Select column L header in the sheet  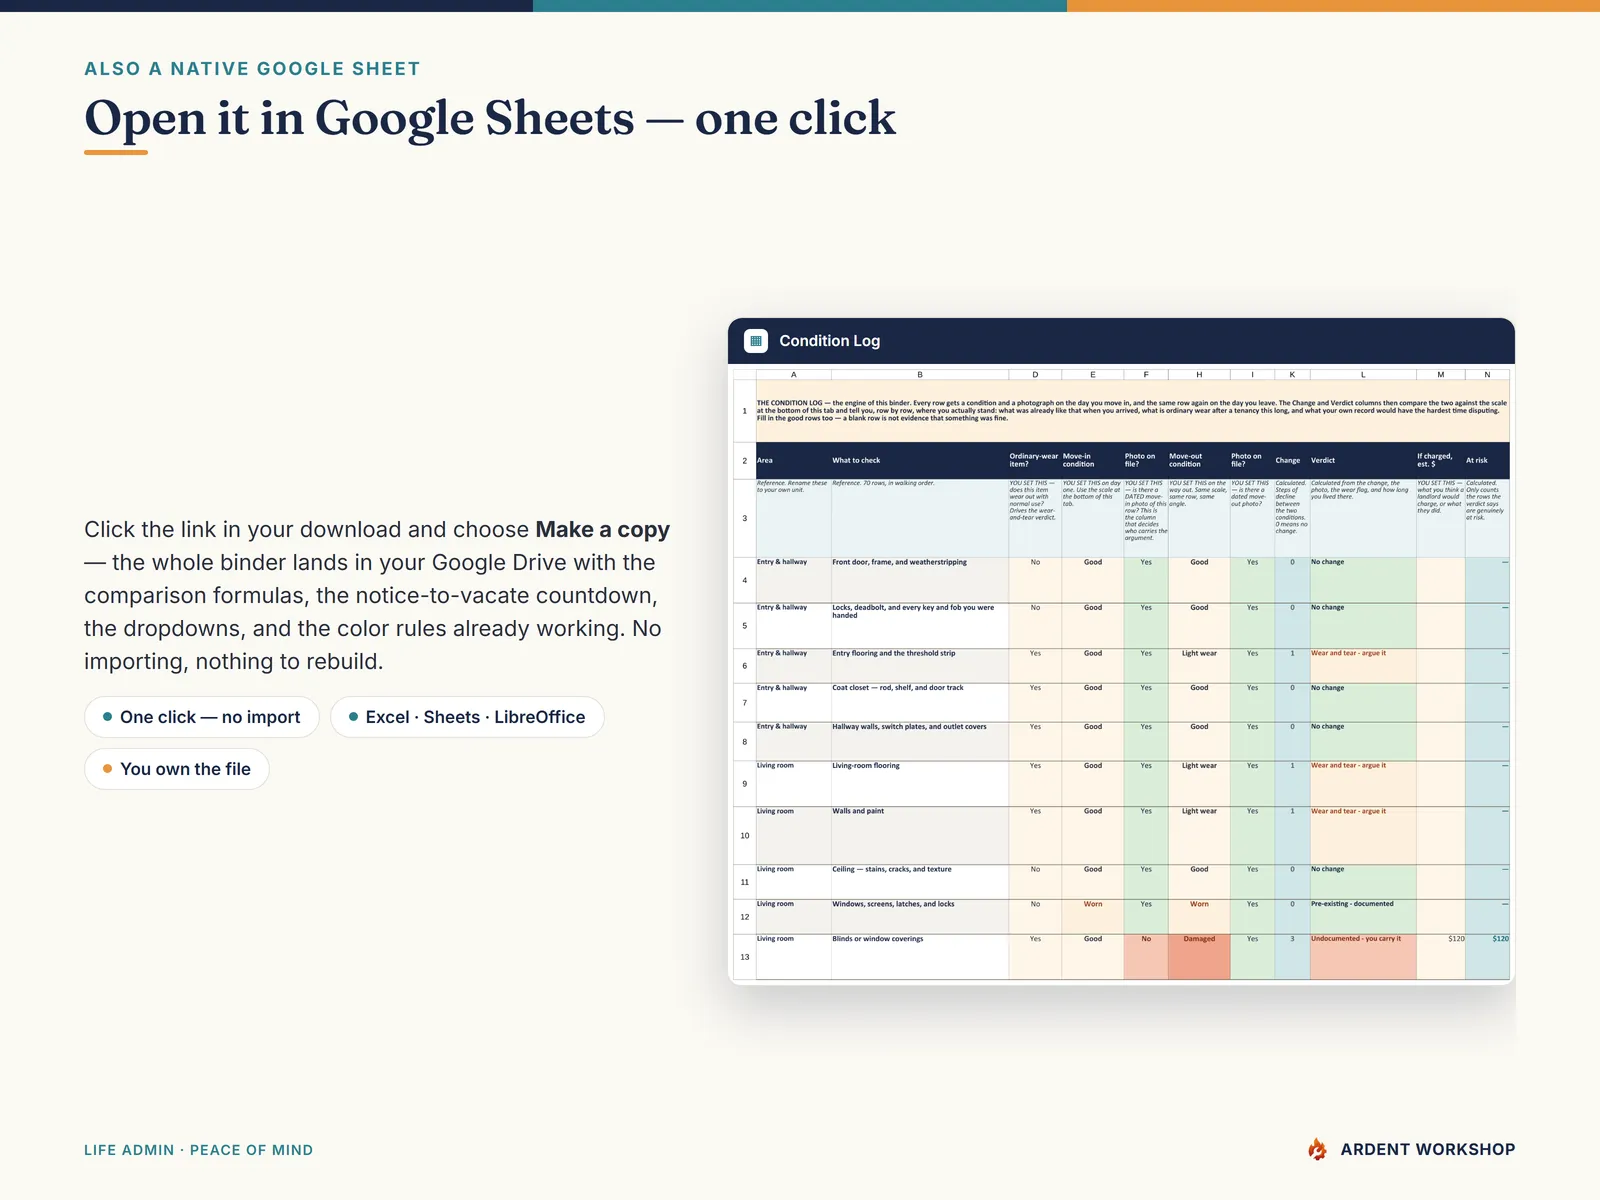(1363, 374)
